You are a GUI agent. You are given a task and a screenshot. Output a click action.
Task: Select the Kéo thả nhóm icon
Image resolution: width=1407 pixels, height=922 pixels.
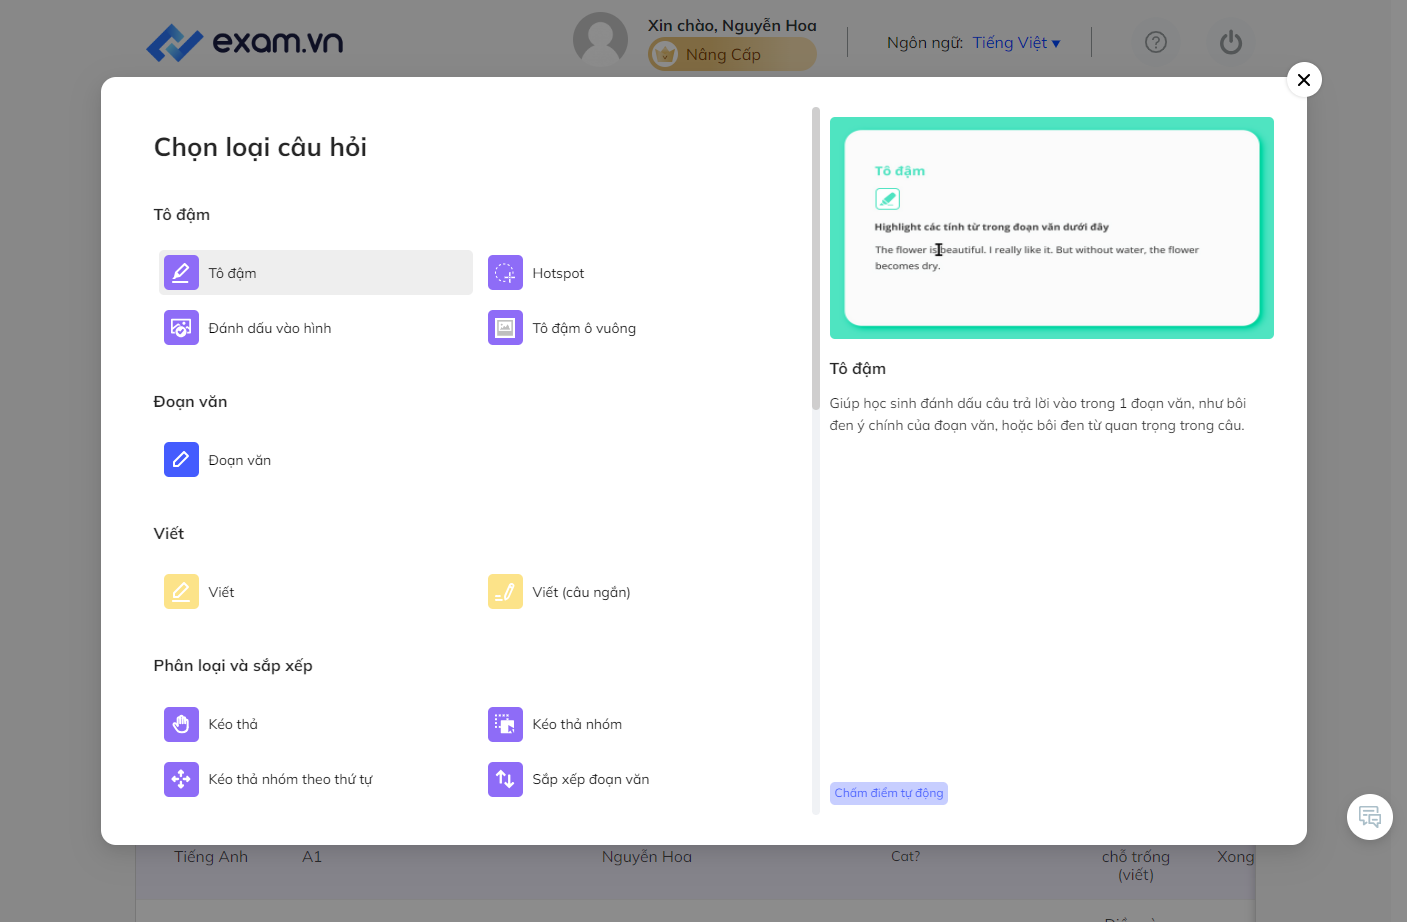click(x=505, y=723)
